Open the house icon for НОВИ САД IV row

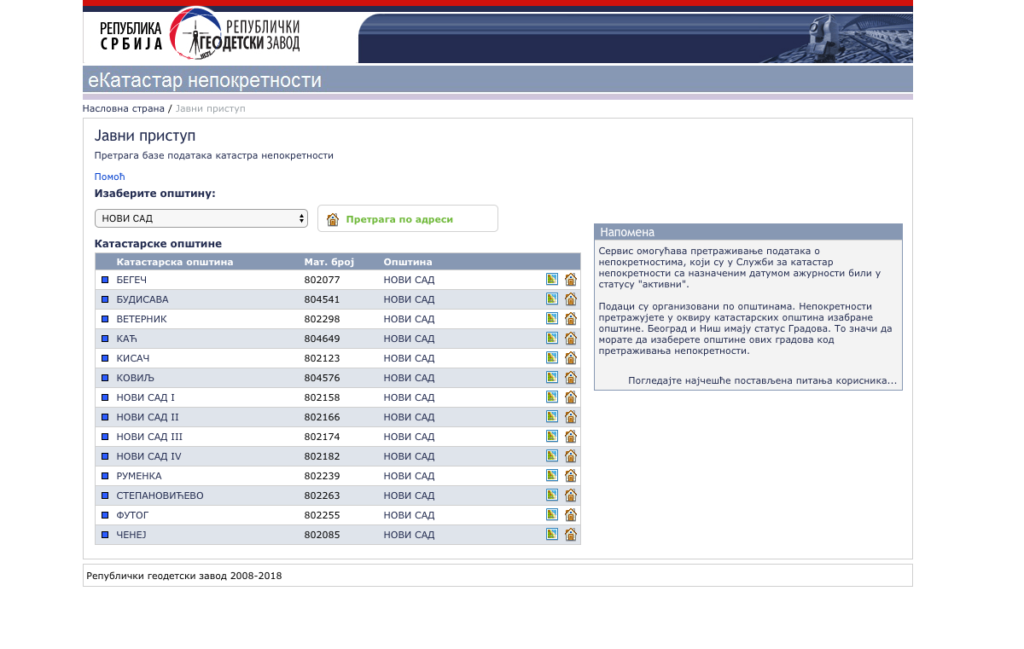pyautogui.click(x=571, y=456)
